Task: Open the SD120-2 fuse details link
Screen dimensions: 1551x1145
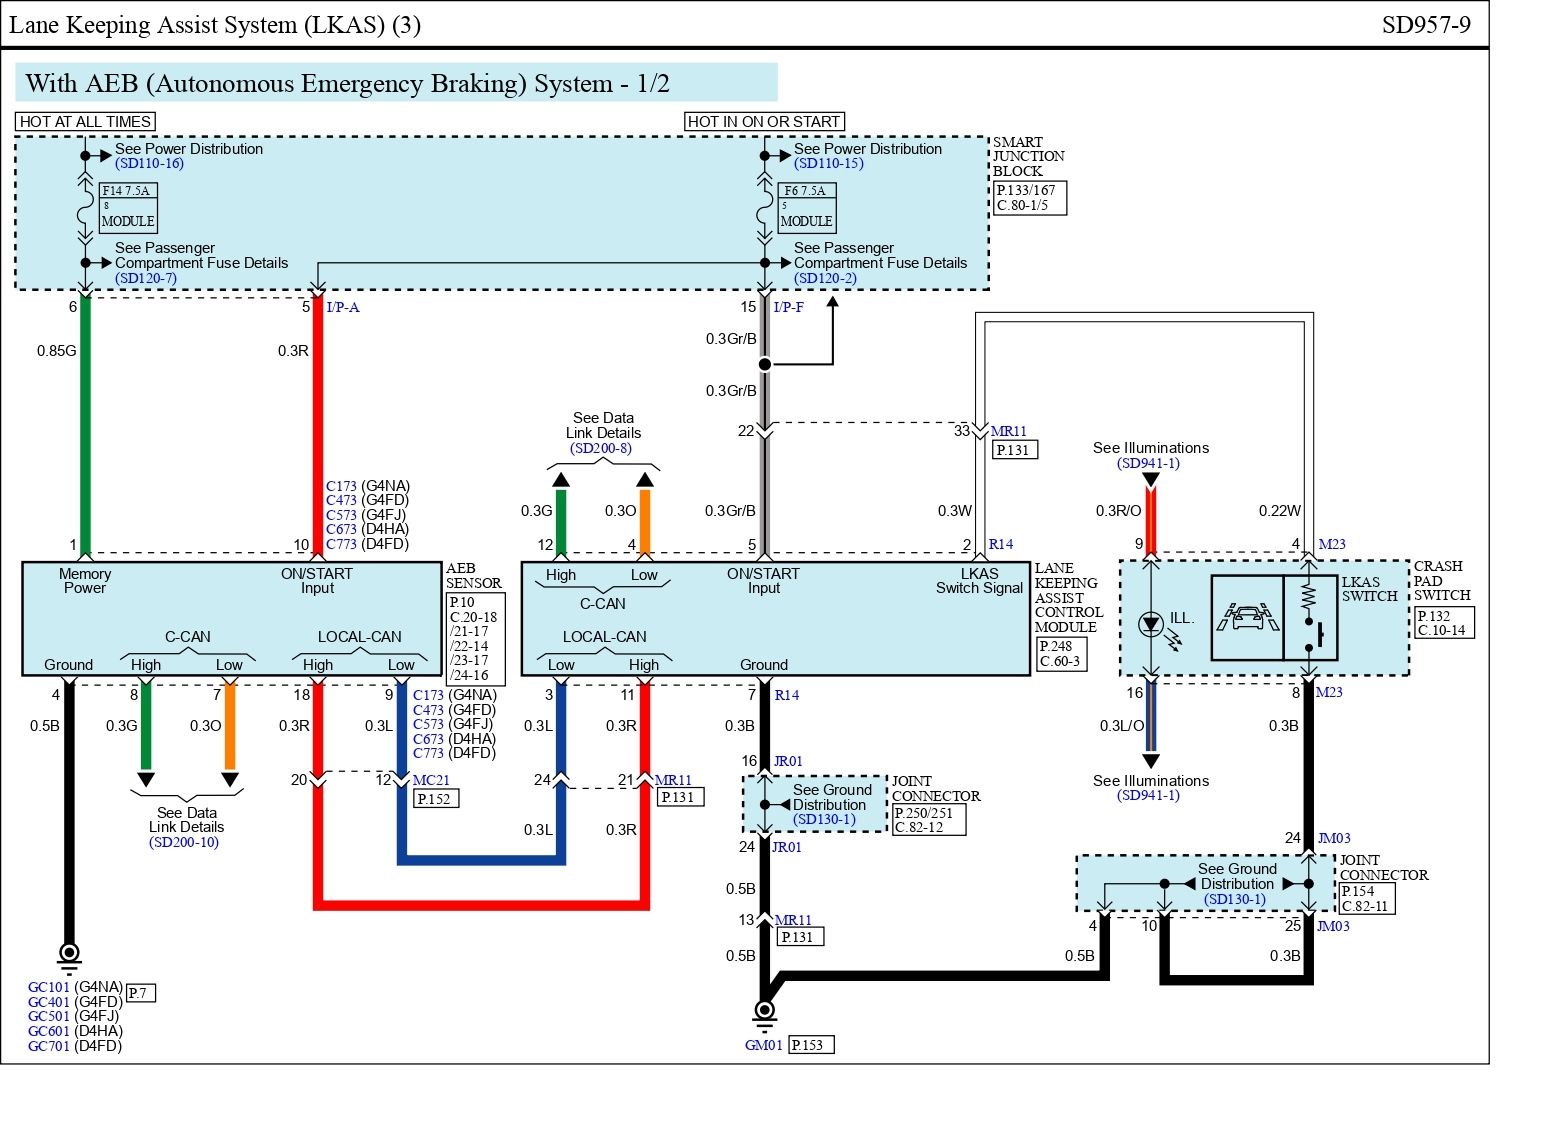Action: tap(825, 279)
